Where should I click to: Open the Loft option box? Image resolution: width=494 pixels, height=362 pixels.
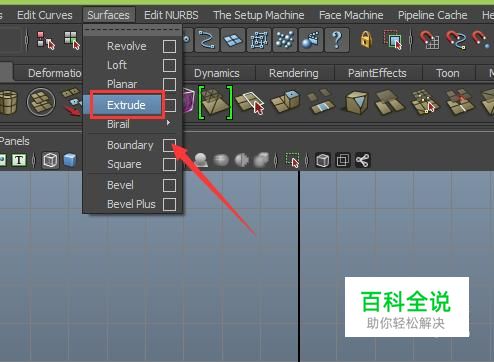click(169, 65)
